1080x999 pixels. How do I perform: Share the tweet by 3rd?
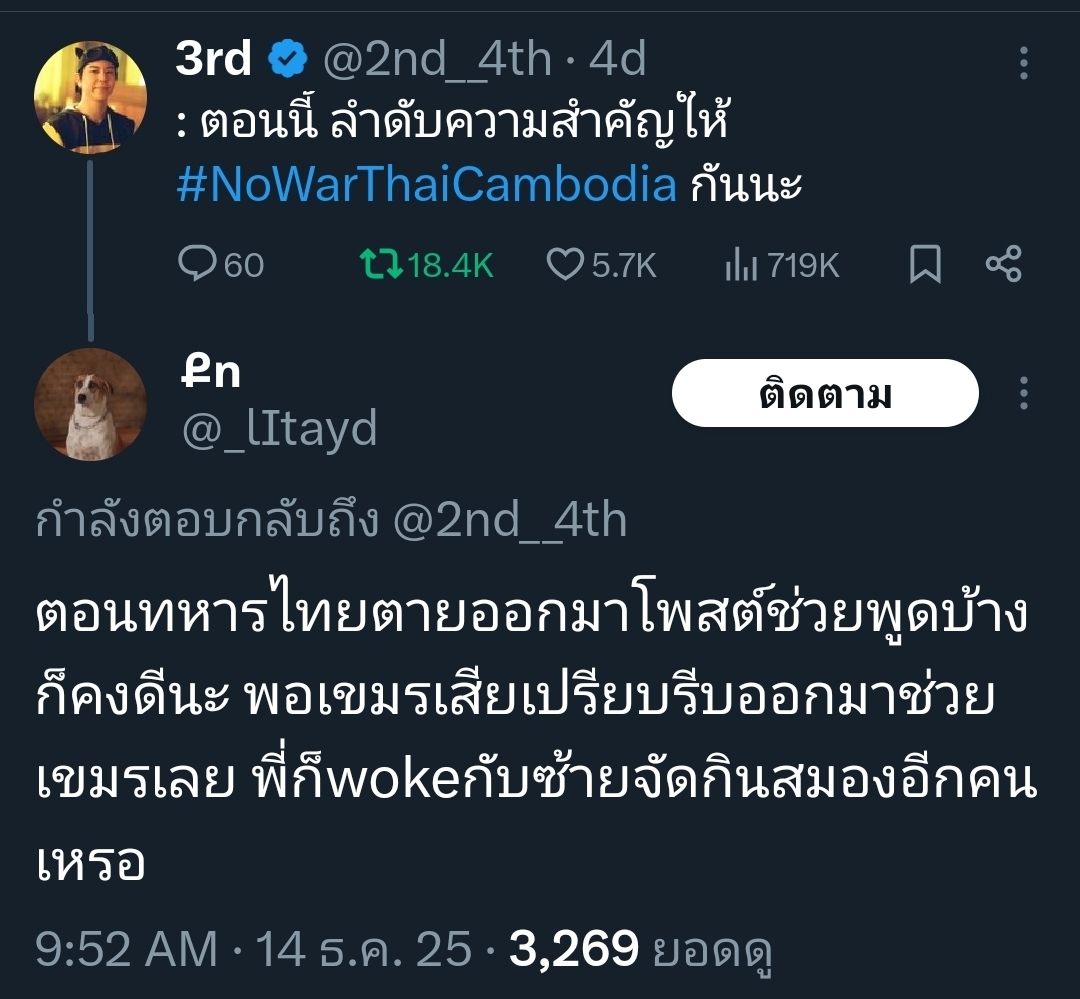(x=1003, y=265)
